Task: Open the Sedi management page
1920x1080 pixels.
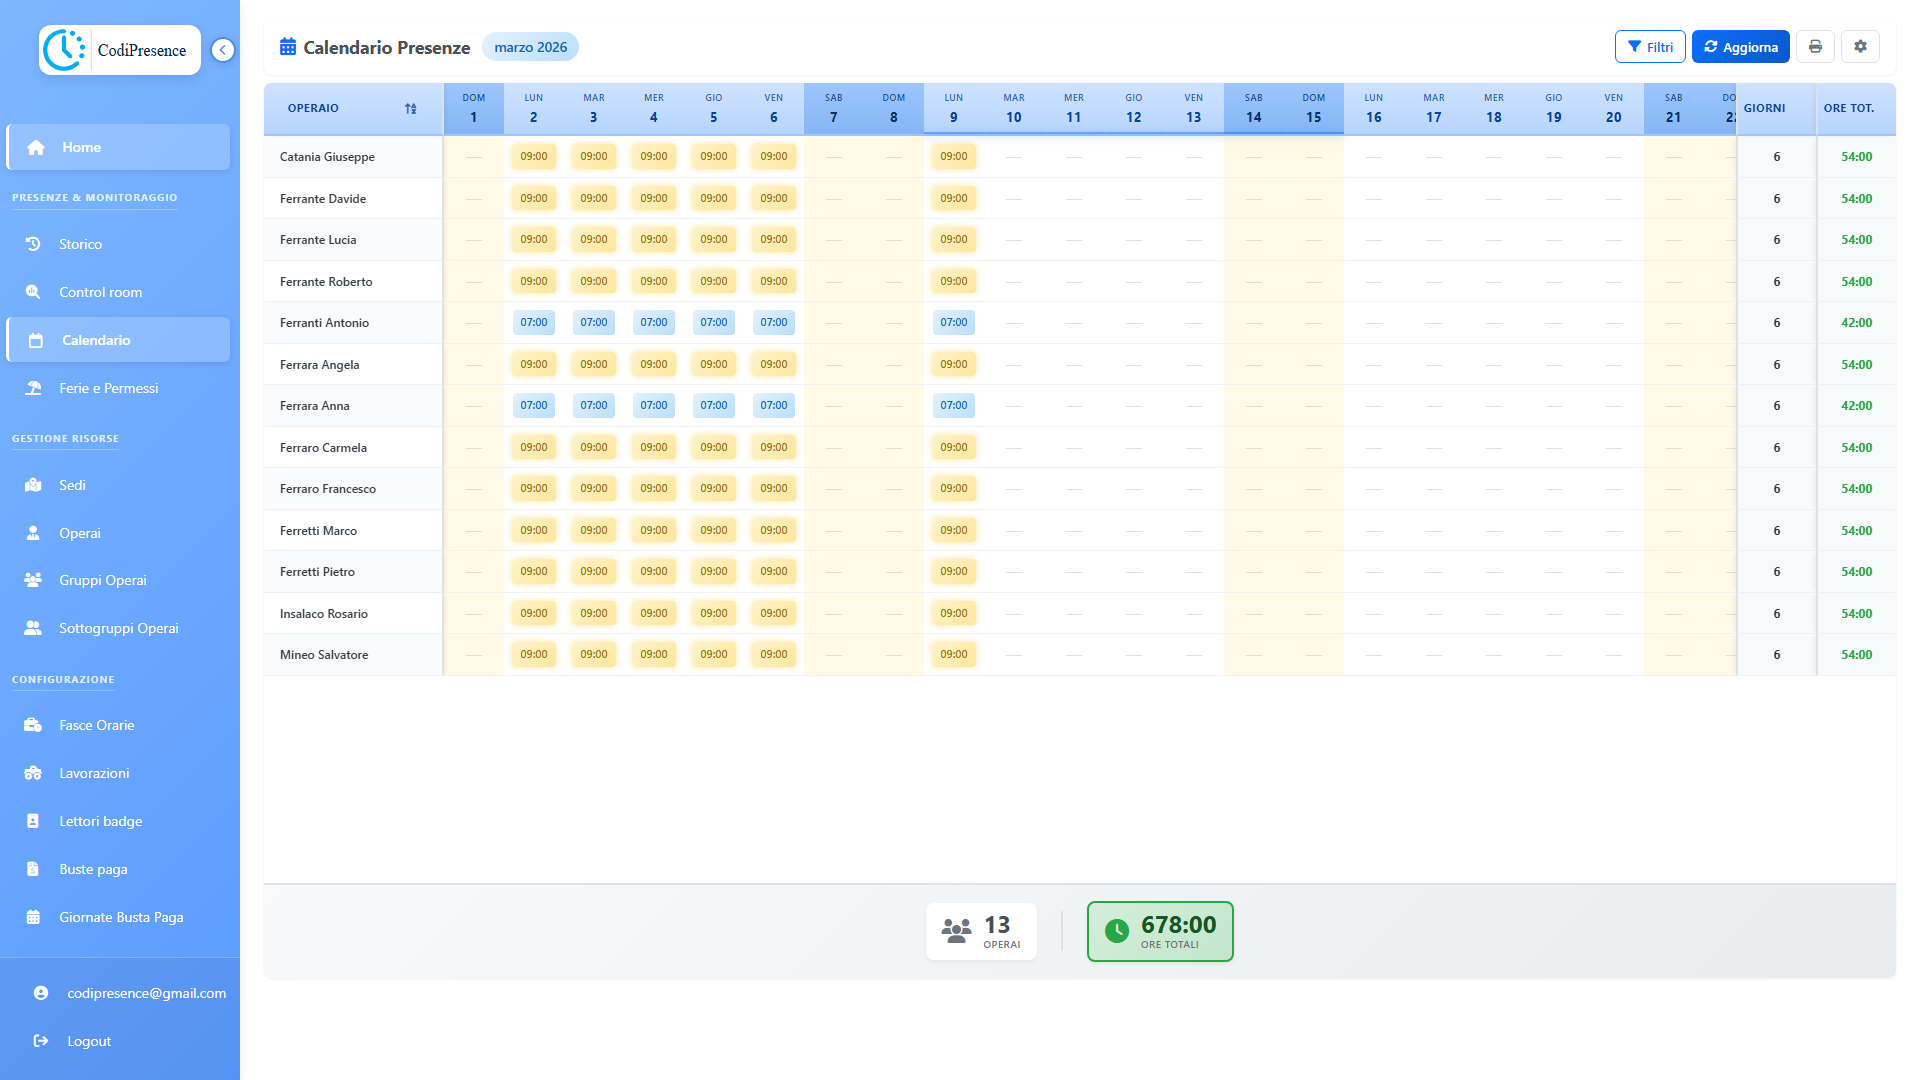Action: (33, 485)
